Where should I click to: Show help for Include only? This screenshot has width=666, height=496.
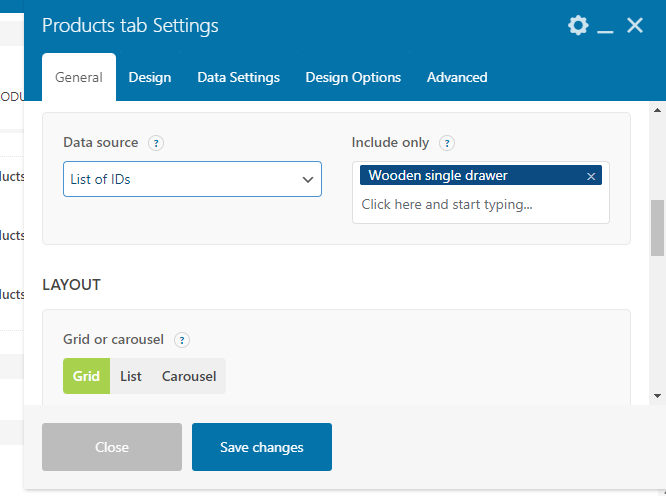(447, 143)
